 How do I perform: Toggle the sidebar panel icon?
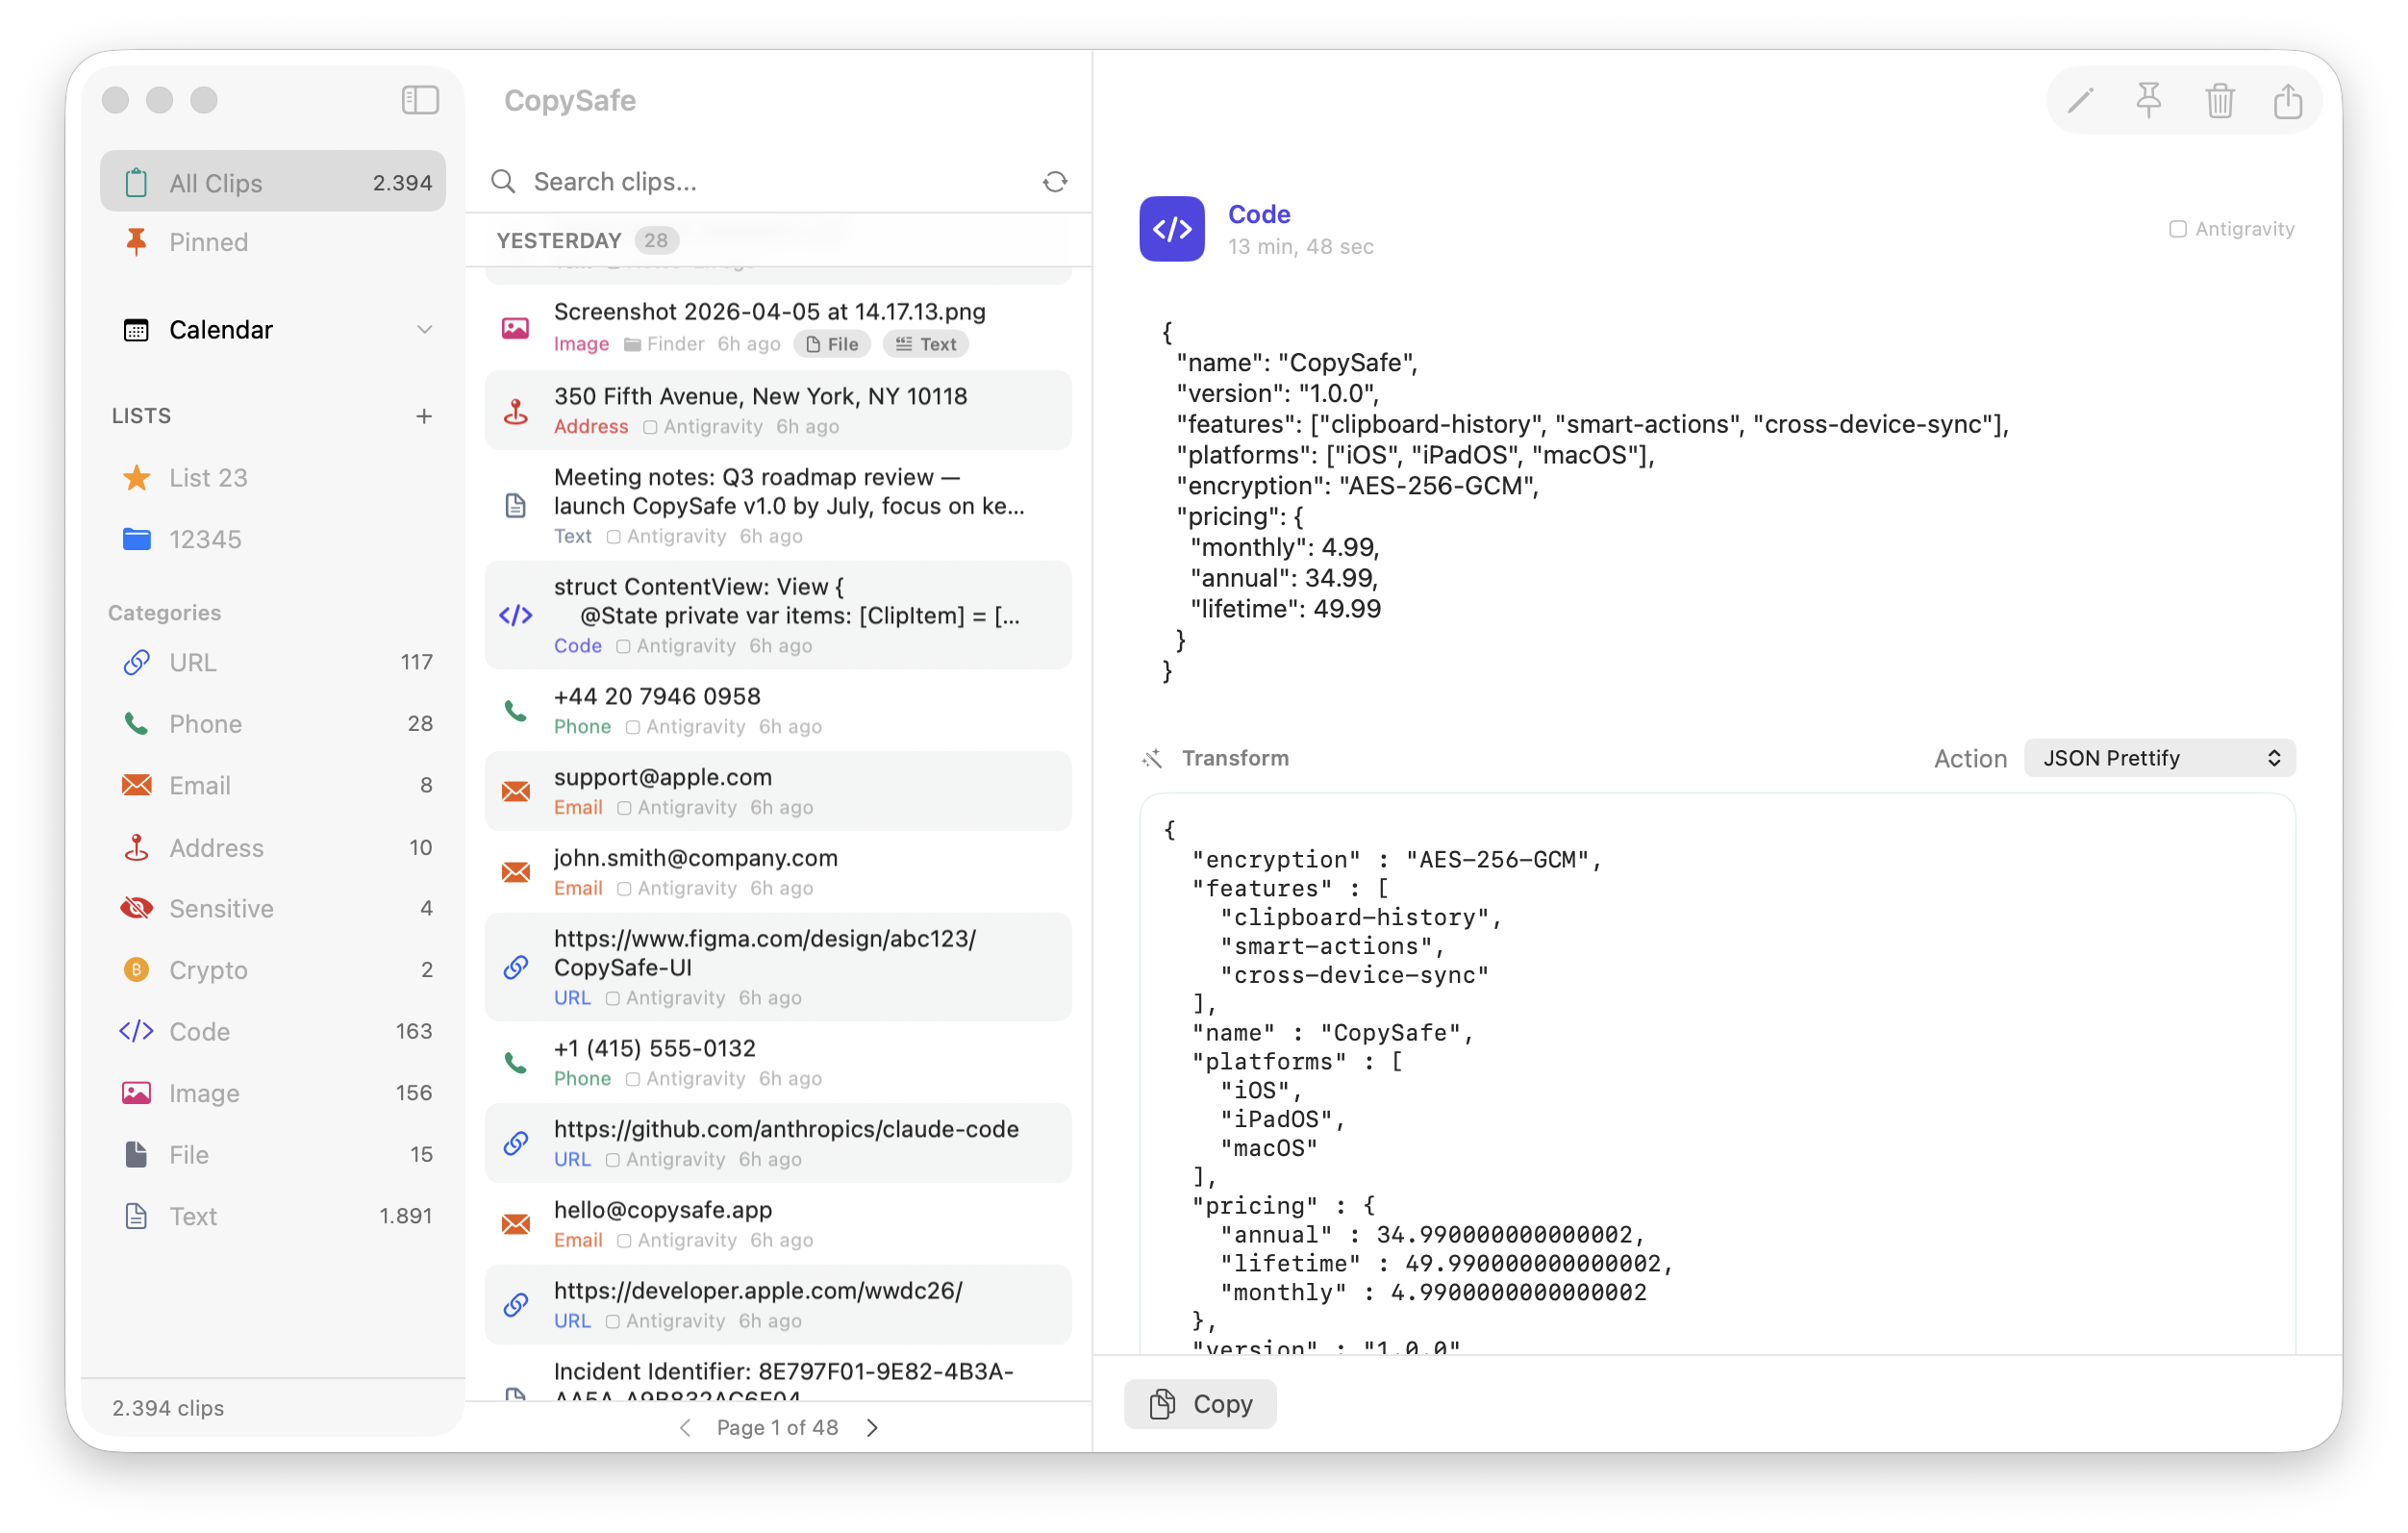coord(420,100)
